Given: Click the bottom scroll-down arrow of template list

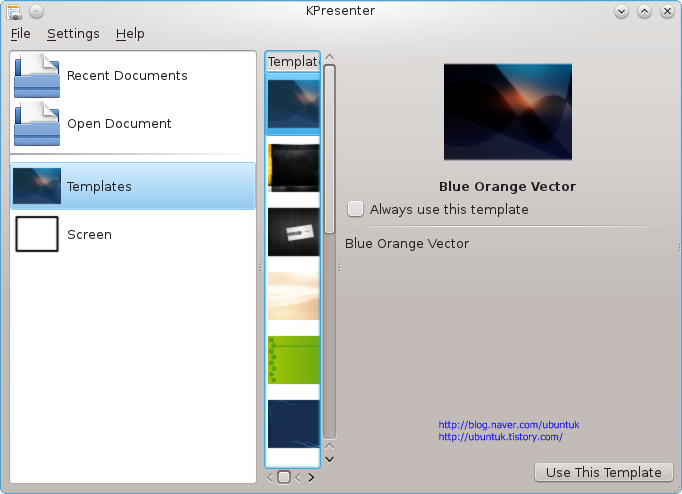Looking at the screenshot, I should click(330, 459).
